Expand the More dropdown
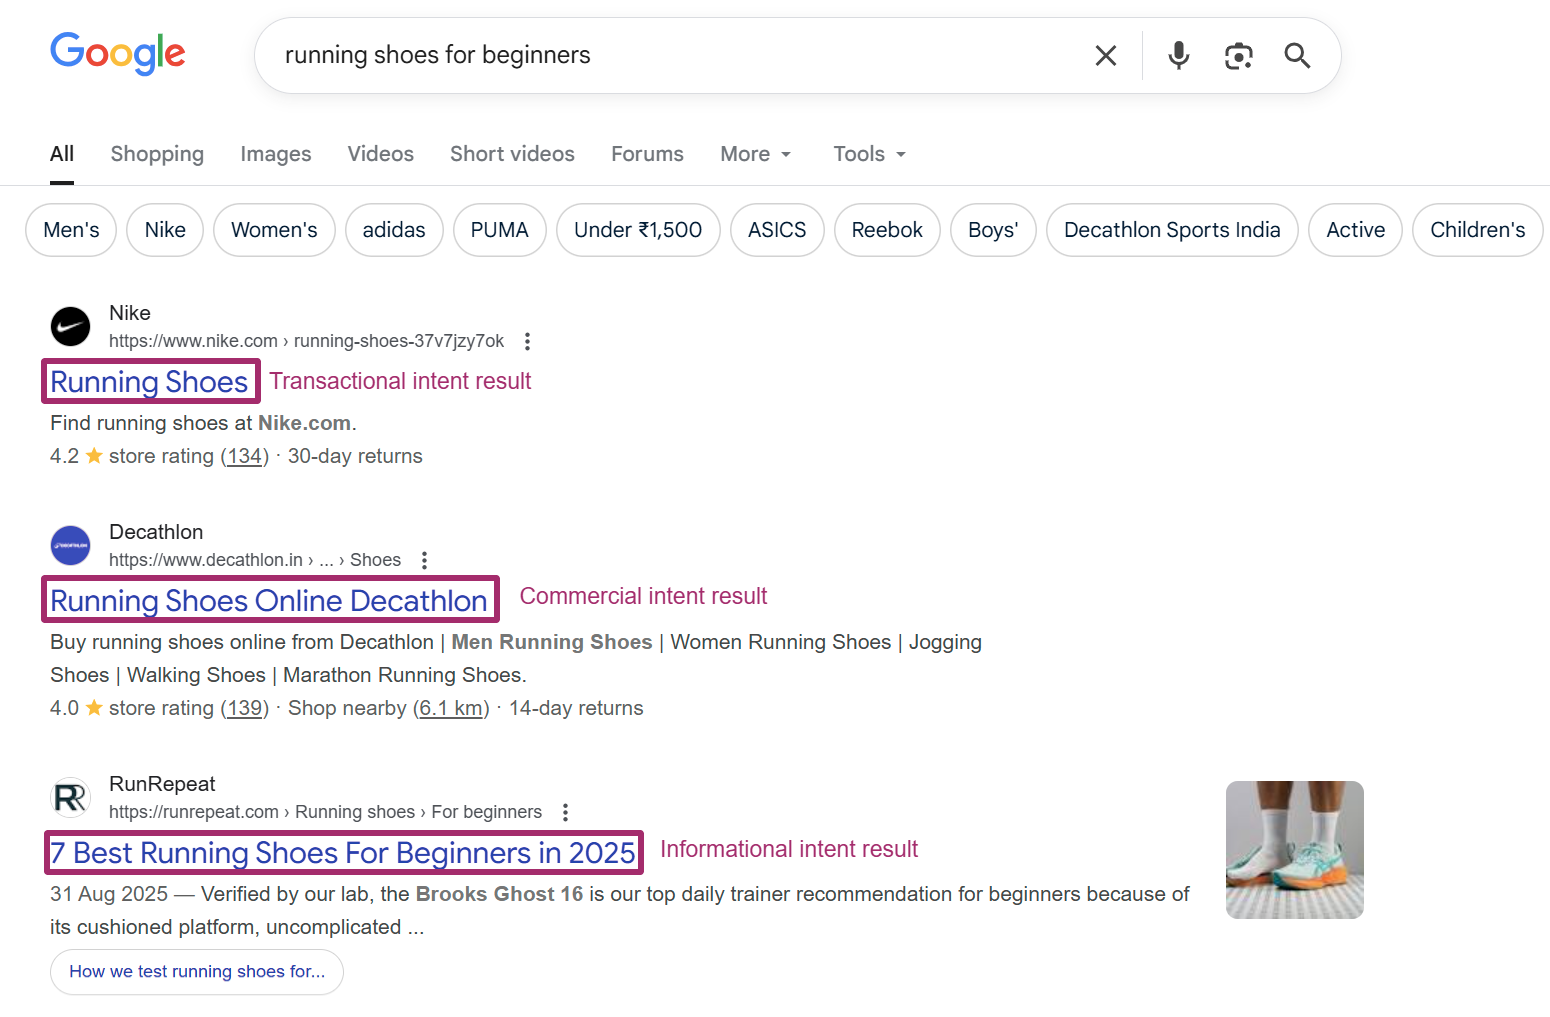Screen dimensions: 1550x1017 click(755, 154)
